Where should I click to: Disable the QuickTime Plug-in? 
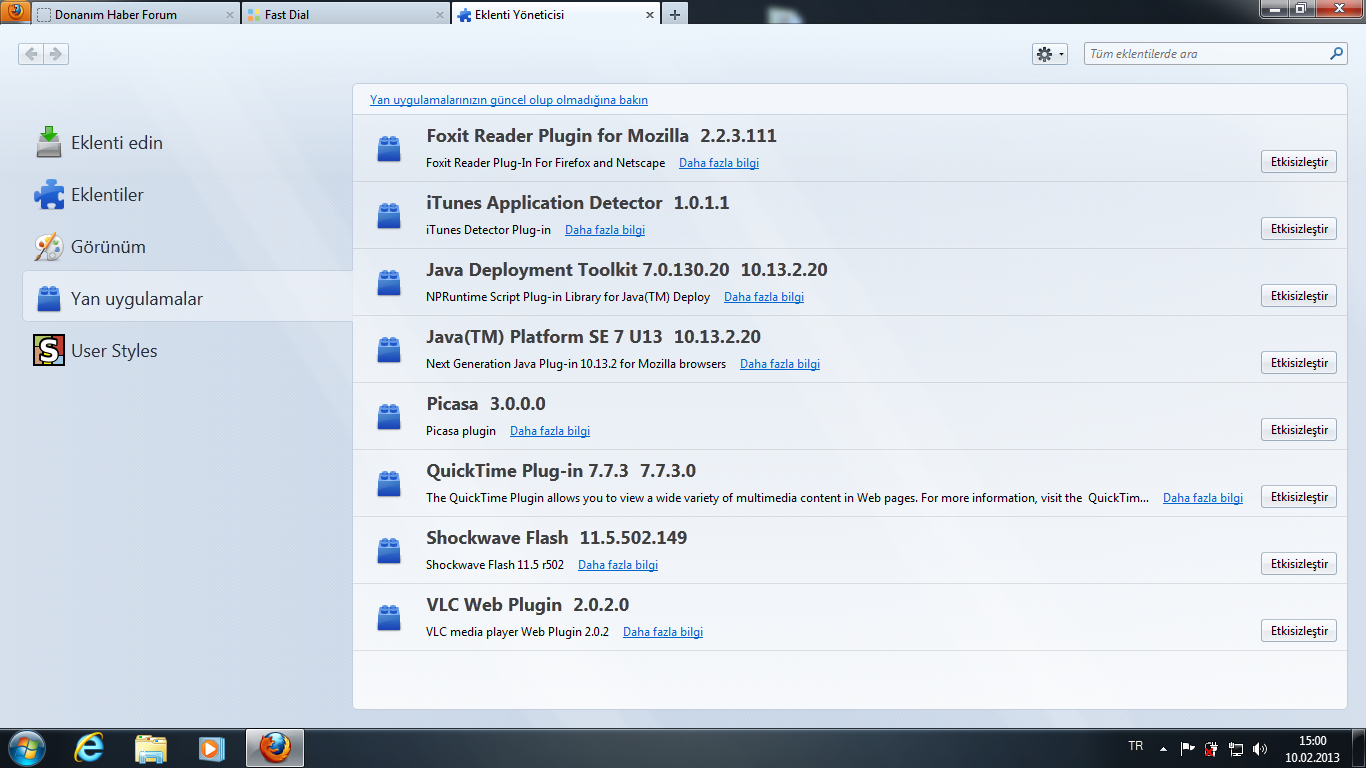tap(1298, 497)
